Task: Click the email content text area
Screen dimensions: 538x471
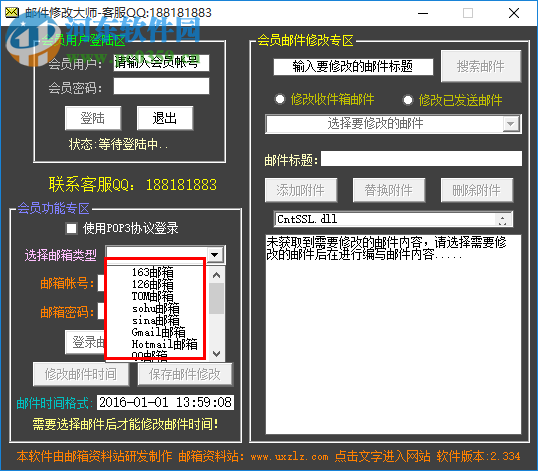Action: pyautogui.click(x=393, y=334)
